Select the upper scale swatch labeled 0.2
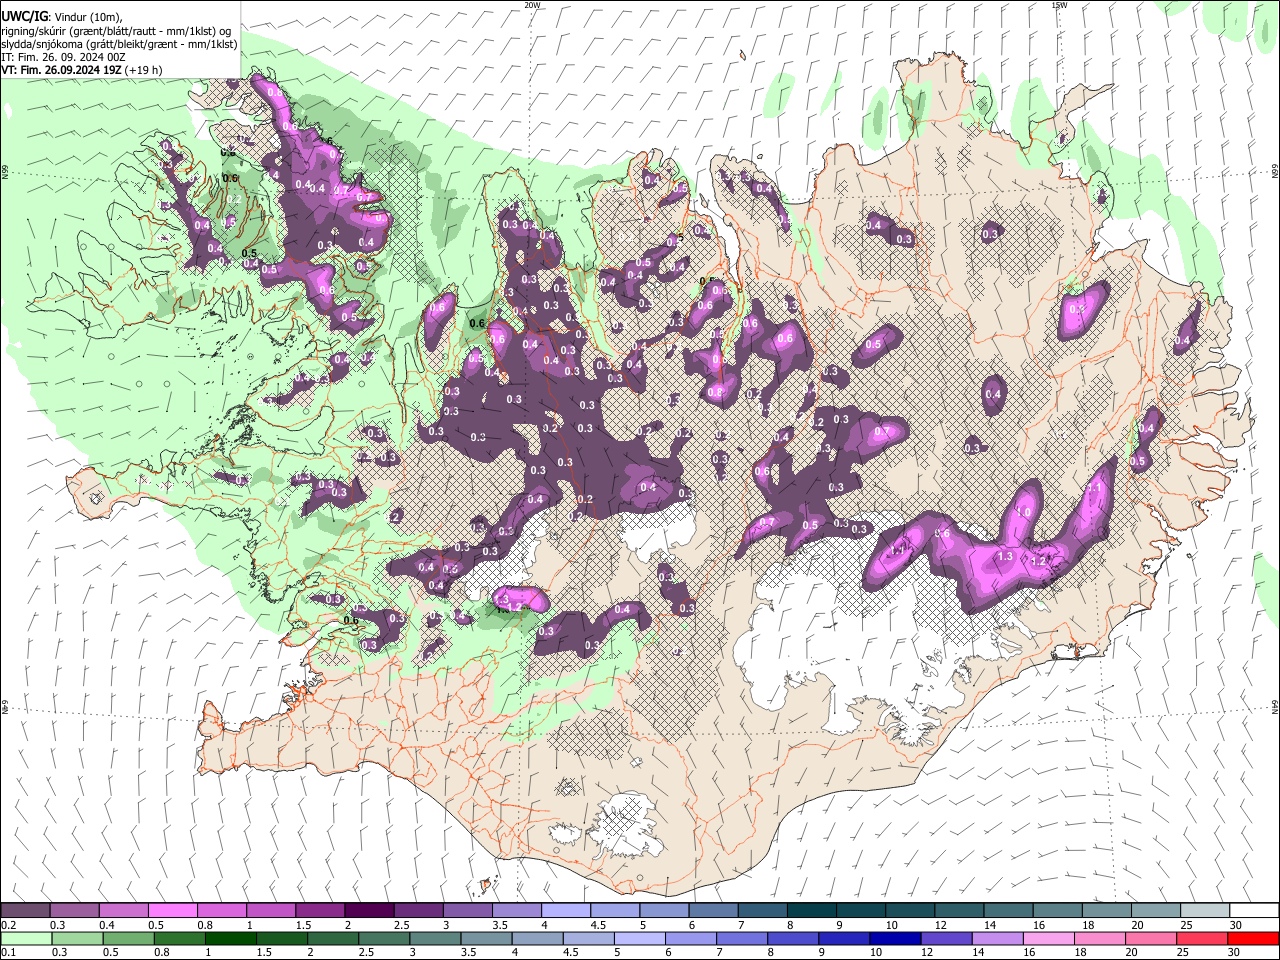The width and height of the screenshot is (1280, 960). [25, 911]
